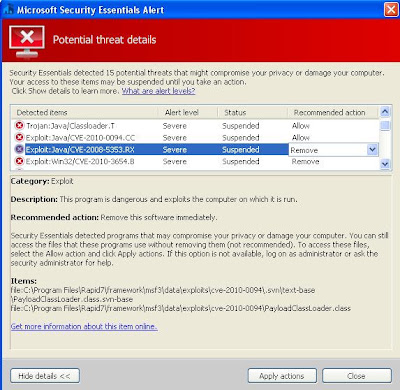Click the list scrollbar down arrow
400x390 pixels.
pos(385,164)
